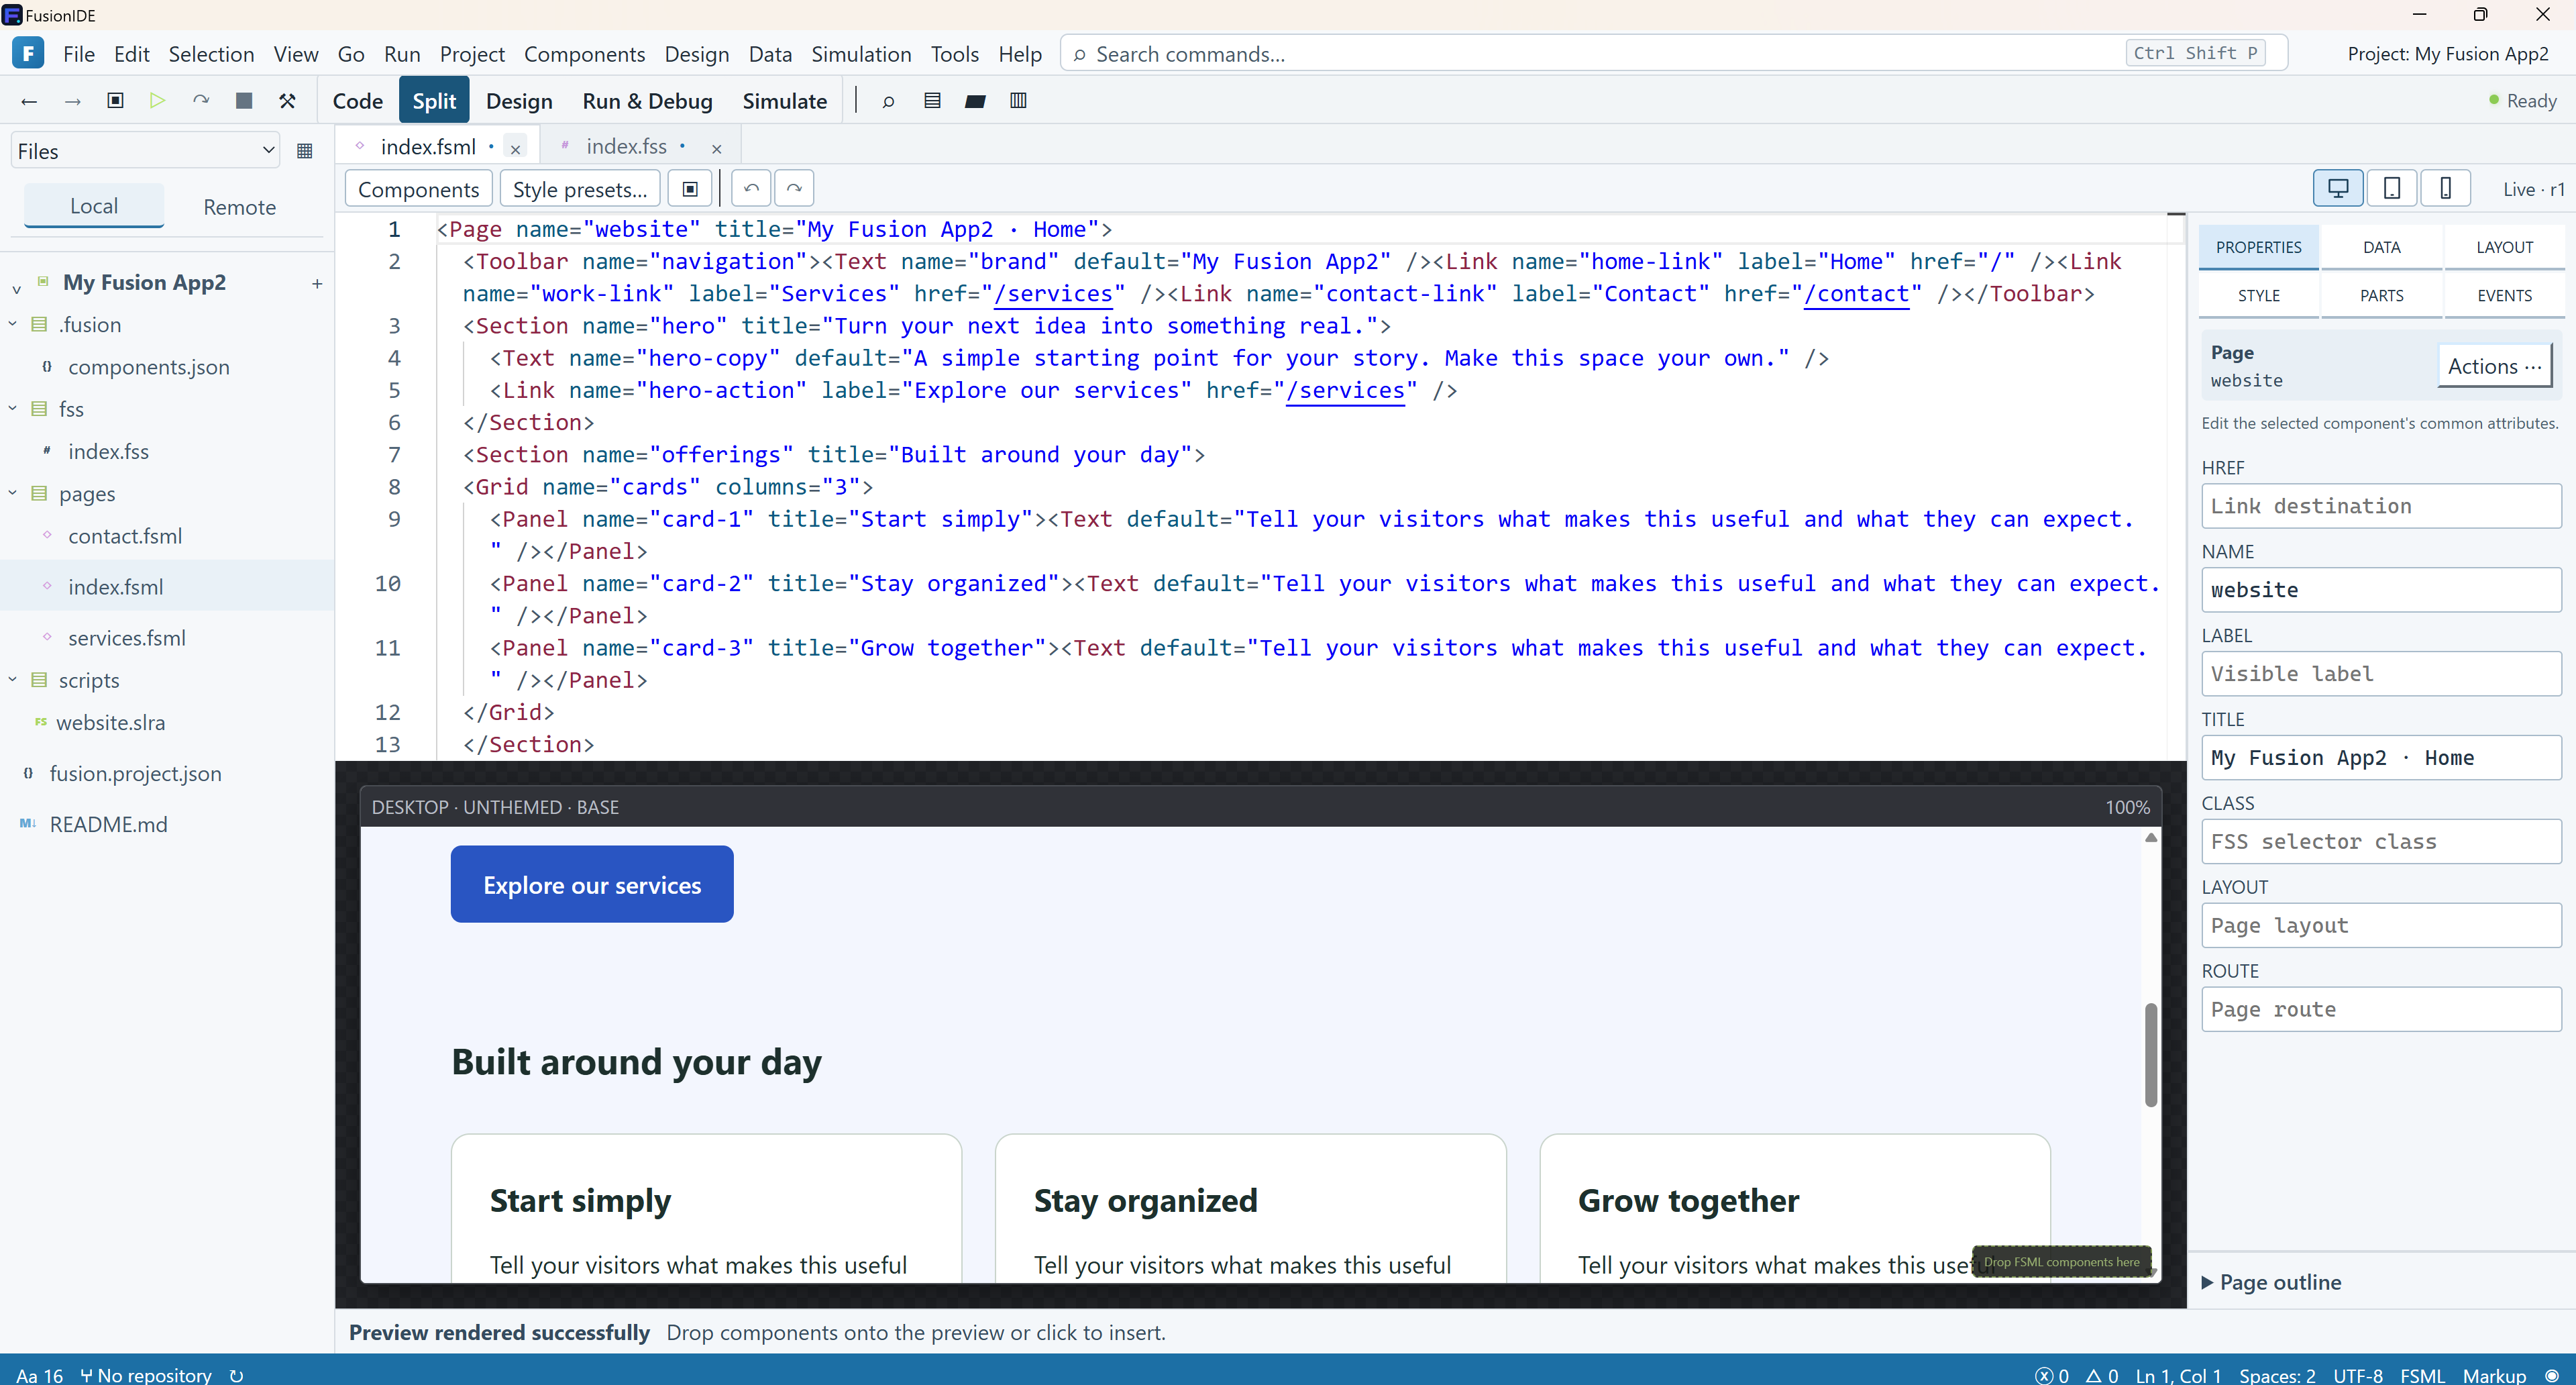The width and height of the screenshot is (2576, 1385).
Task: Open the Simulation menu
Action: [x=861, y=54]
